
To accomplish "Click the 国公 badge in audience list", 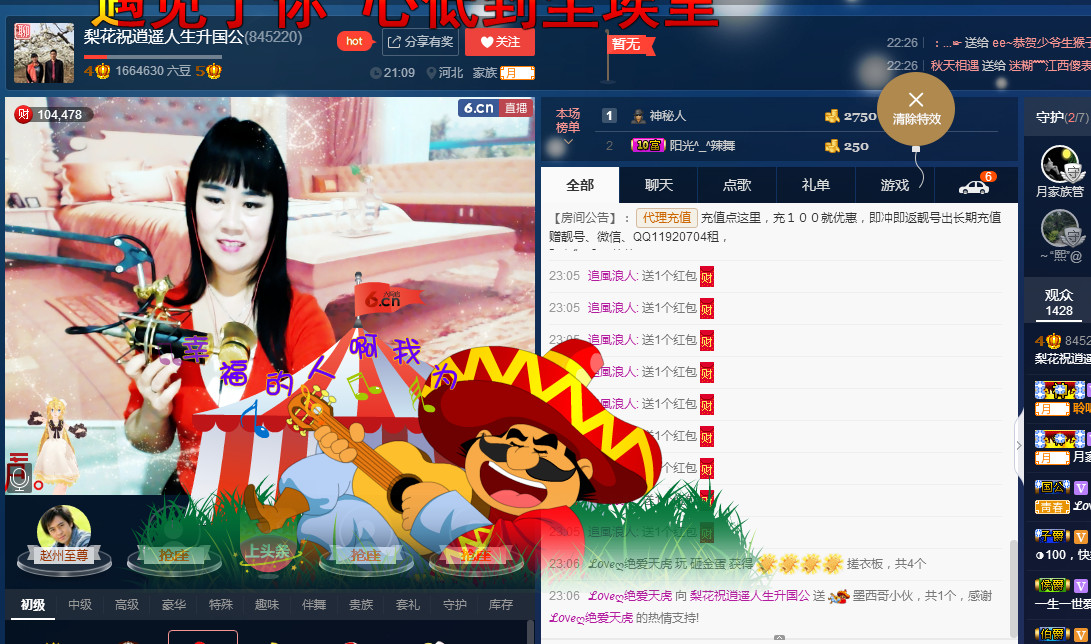I will (1052, 487).
